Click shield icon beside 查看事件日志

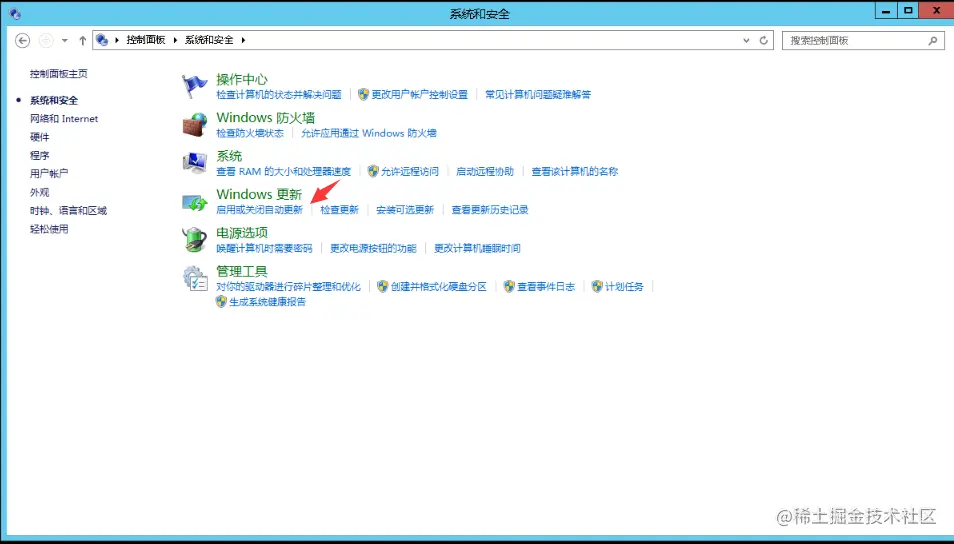[x=509, y=286]
